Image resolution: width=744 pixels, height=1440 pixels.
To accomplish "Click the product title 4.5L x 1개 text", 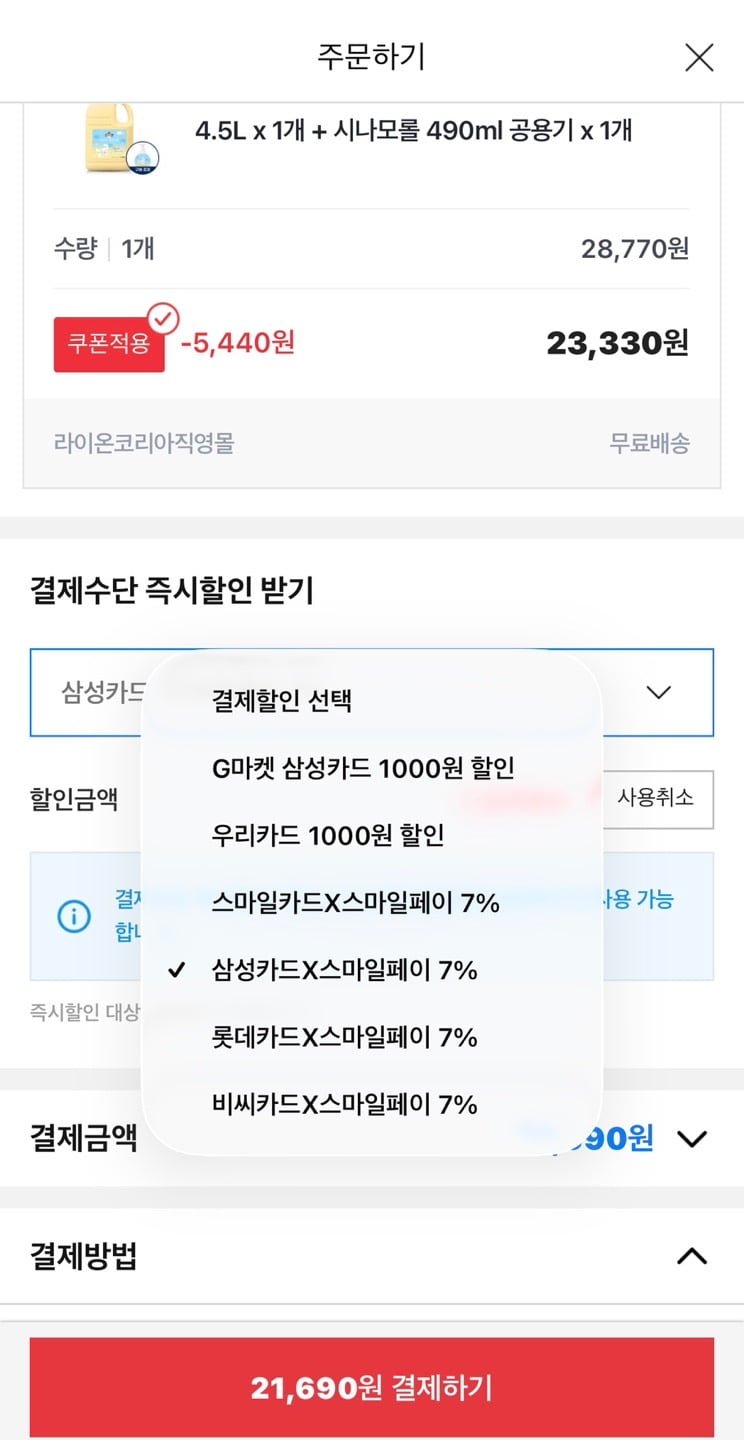I will coord(413,131).
